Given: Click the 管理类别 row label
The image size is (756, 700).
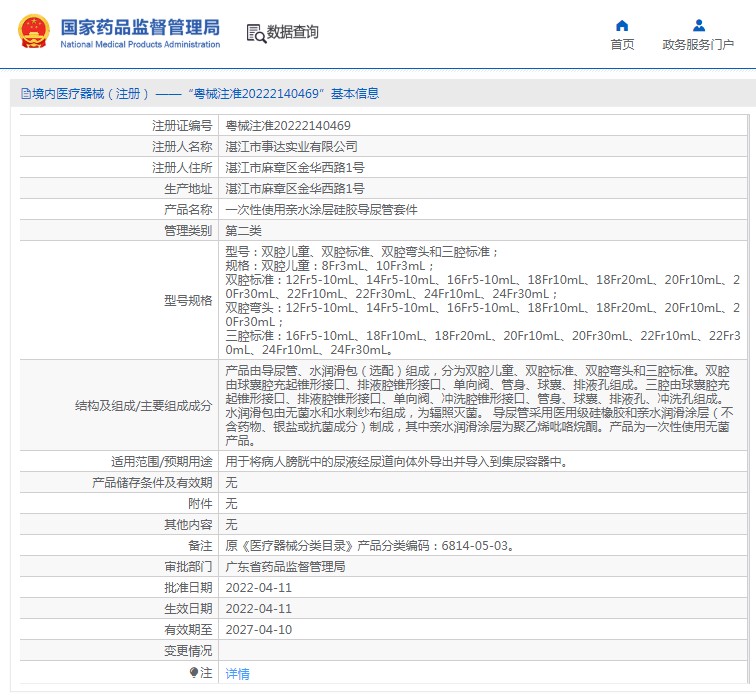Looking at the screenshot, I should point(188,230).
